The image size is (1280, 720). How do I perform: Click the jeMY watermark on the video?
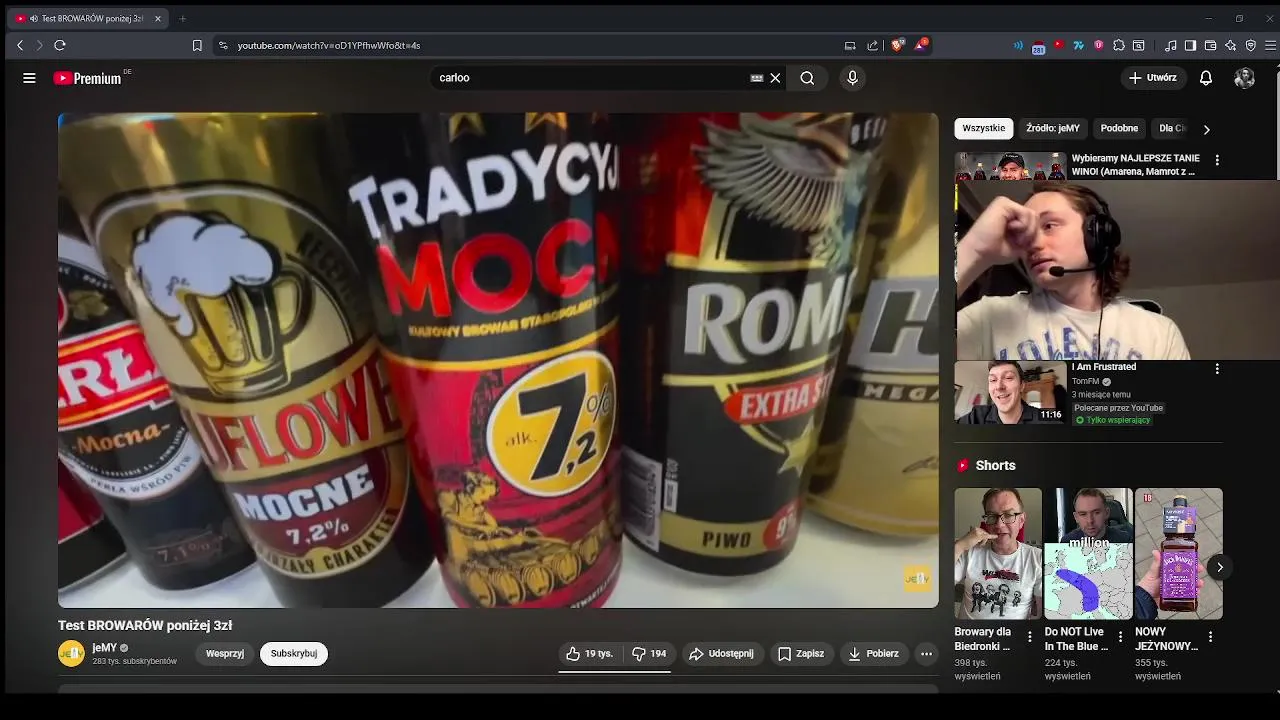click(917, 578)
